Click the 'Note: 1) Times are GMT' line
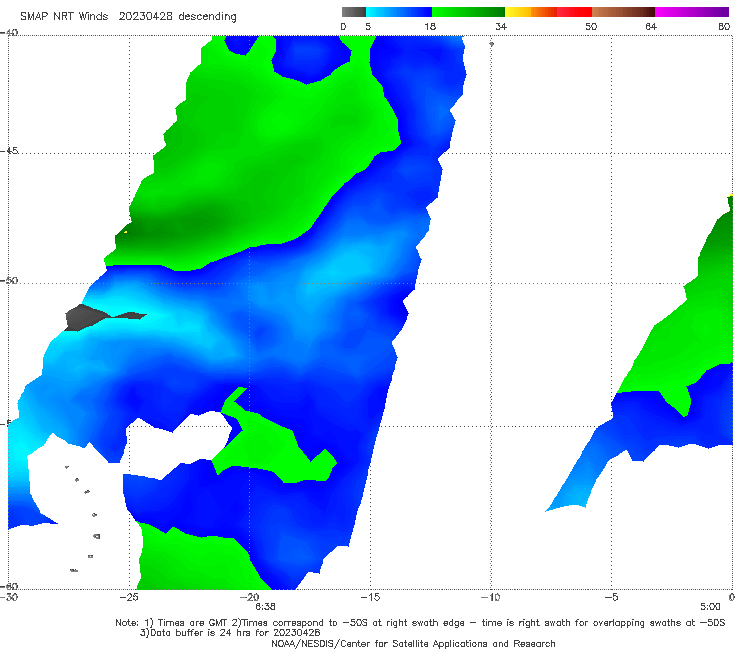The height and width of the screenshot is (650, 740). pos(420,623)
